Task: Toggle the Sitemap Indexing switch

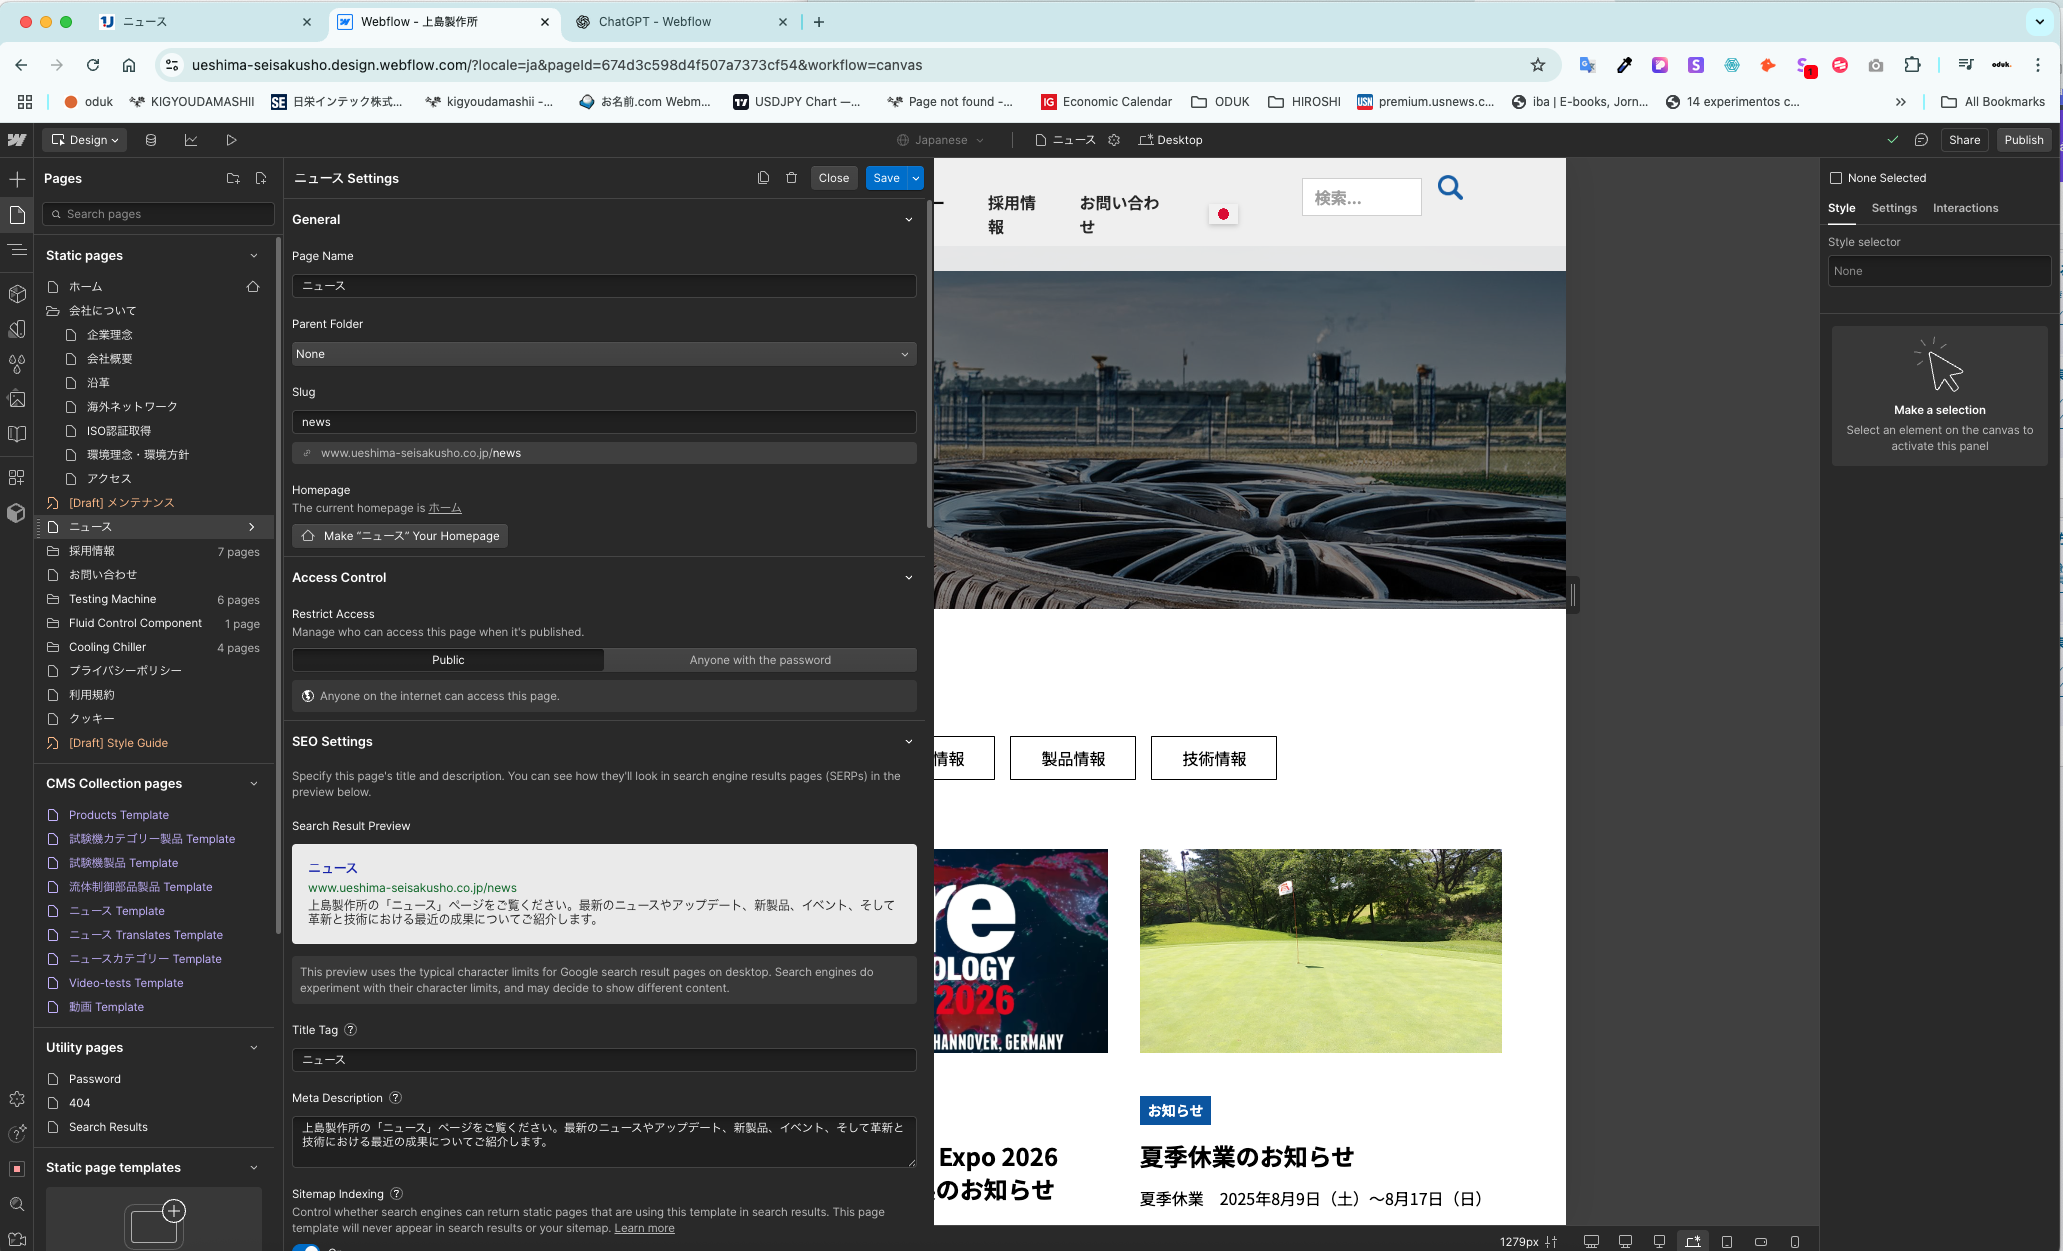Action: click(x=306, y=1247)
